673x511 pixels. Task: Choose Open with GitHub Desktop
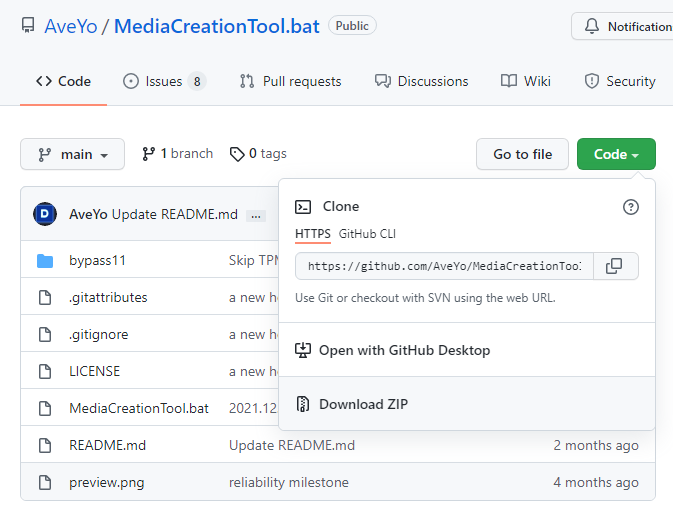coord(467,350)
